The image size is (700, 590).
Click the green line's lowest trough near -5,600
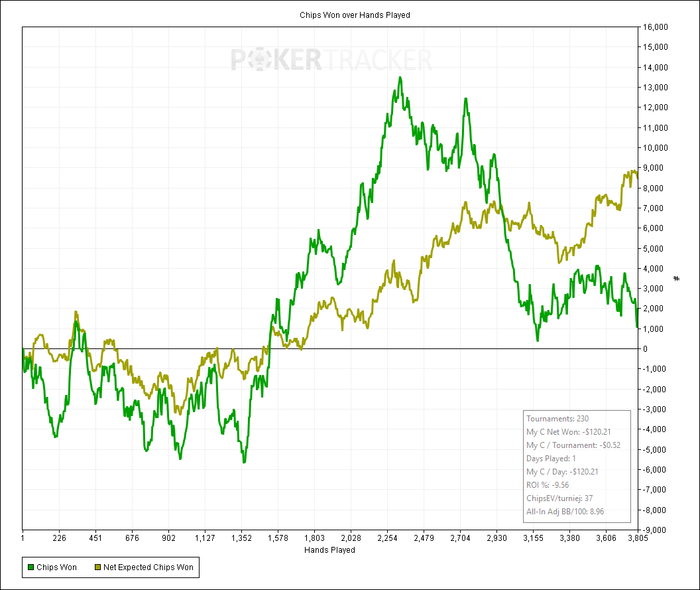point(244,461)
